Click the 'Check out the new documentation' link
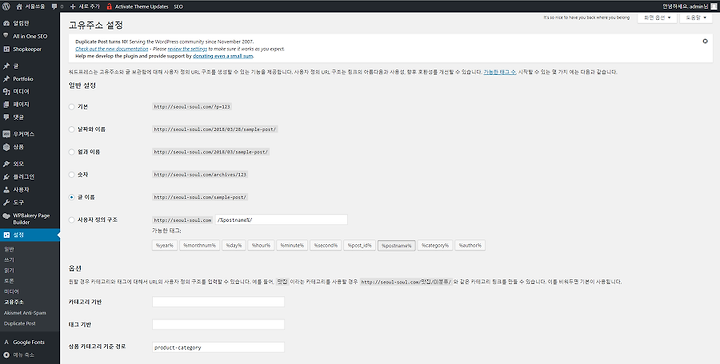 coord(112,49)
